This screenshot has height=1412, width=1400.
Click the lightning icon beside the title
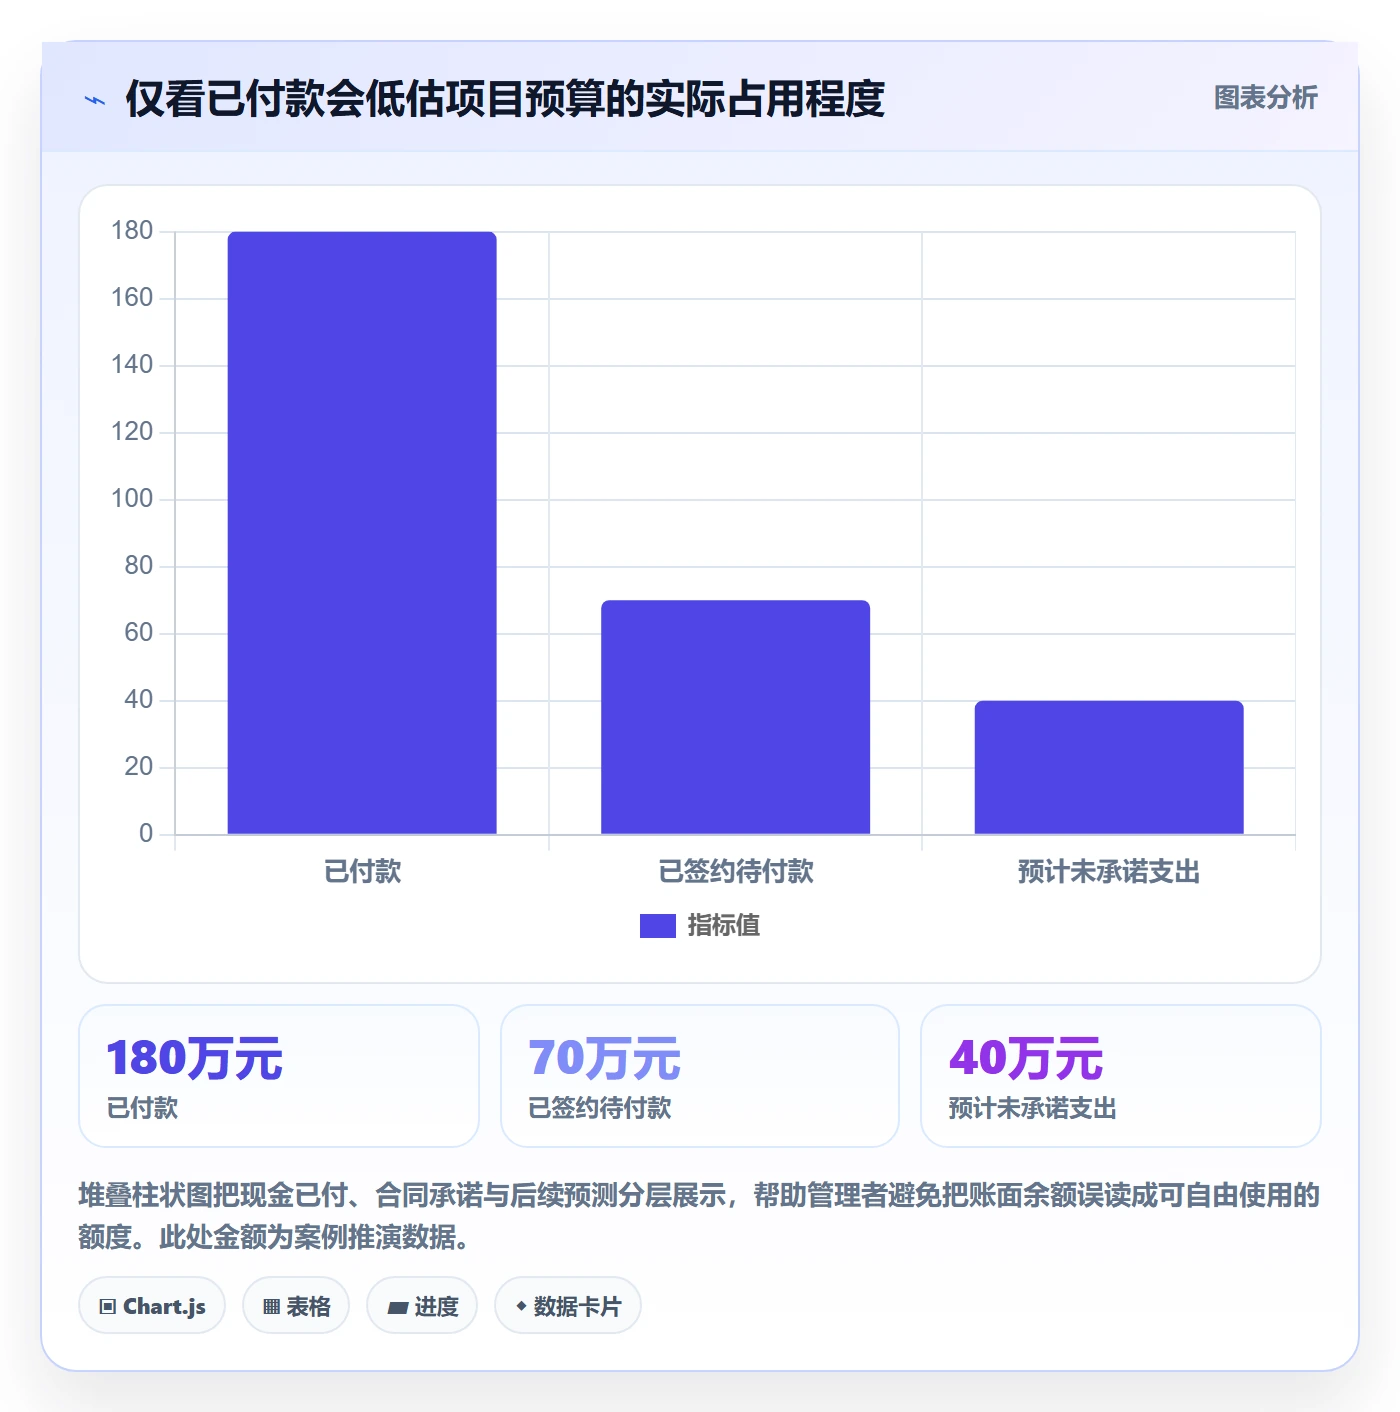point(95,100)
